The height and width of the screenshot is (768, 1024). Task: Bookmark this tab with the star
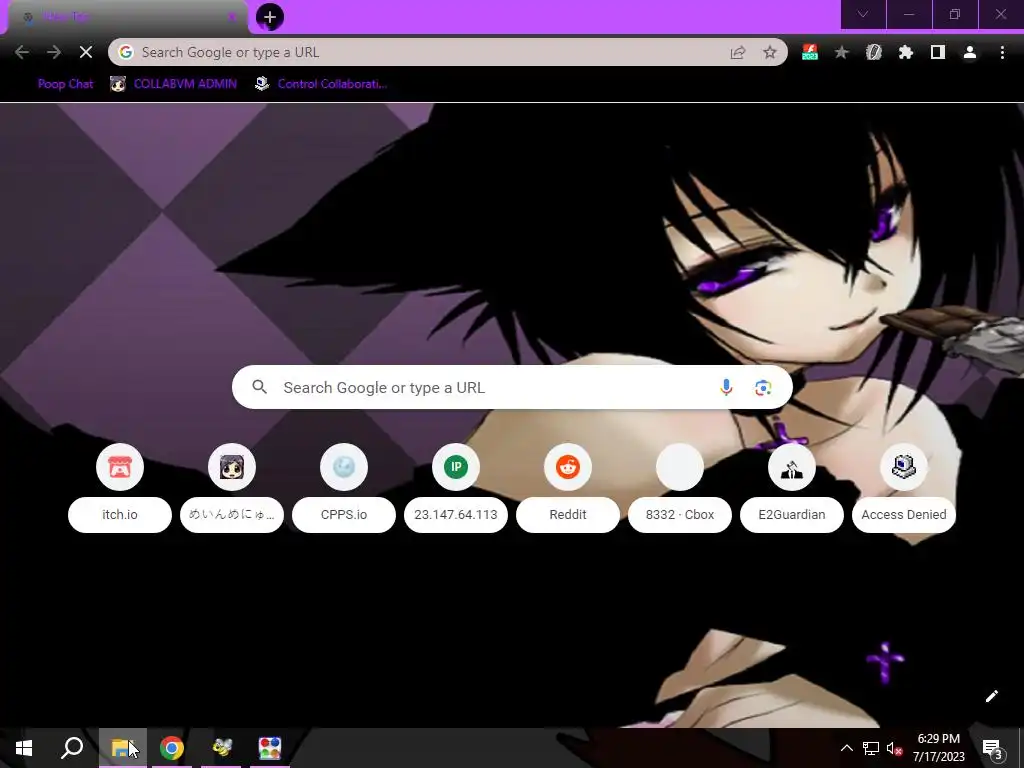tap(770, 52)
